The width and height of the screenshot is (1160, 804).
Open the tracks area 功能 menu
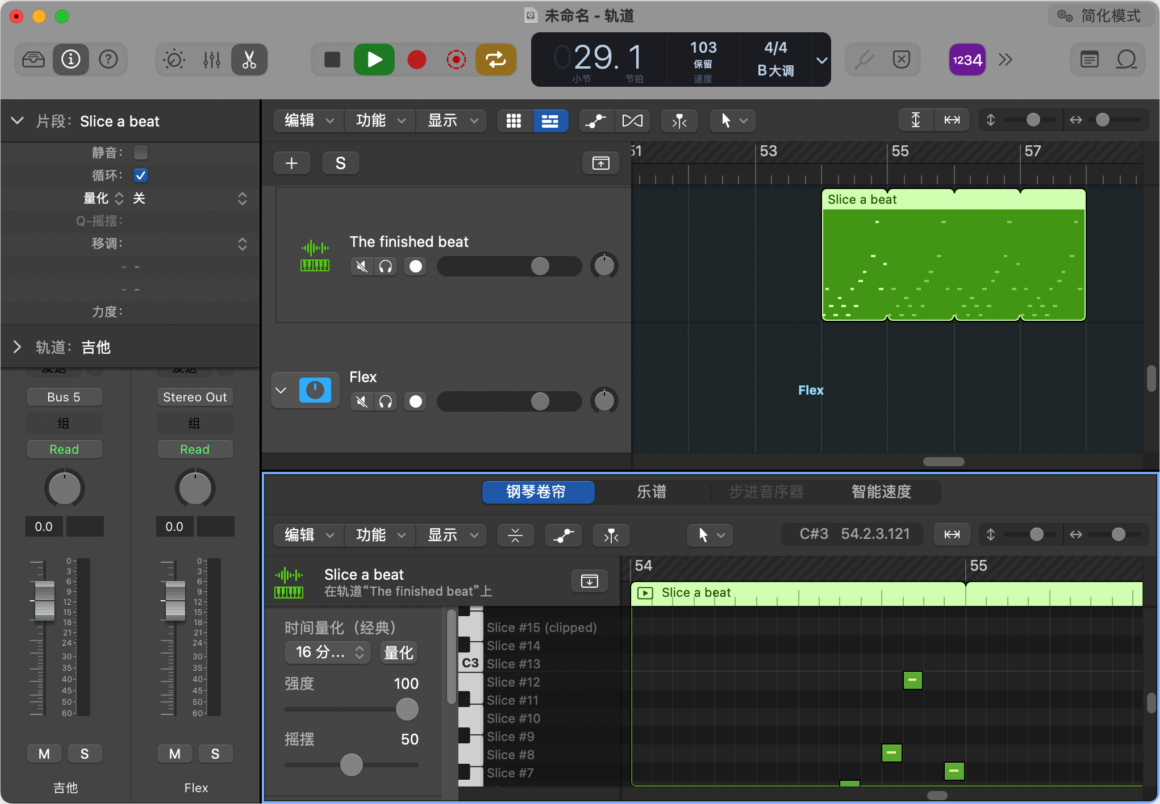click(380, 121)
